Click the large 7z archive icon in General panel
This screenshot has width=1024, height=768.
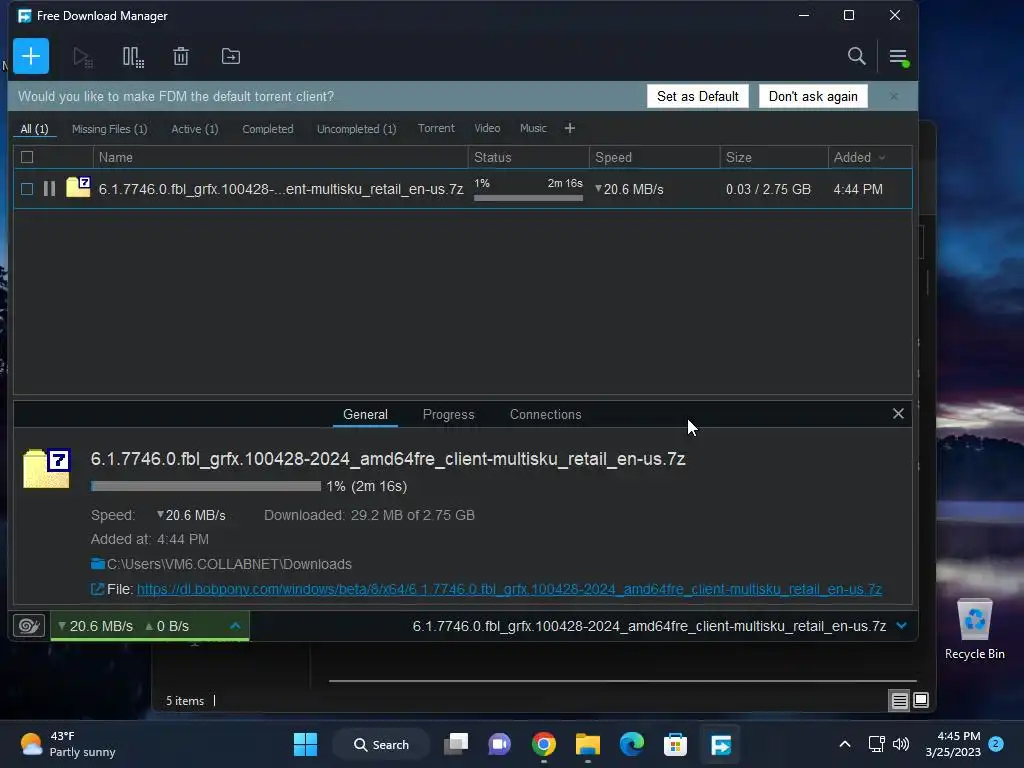46,468
